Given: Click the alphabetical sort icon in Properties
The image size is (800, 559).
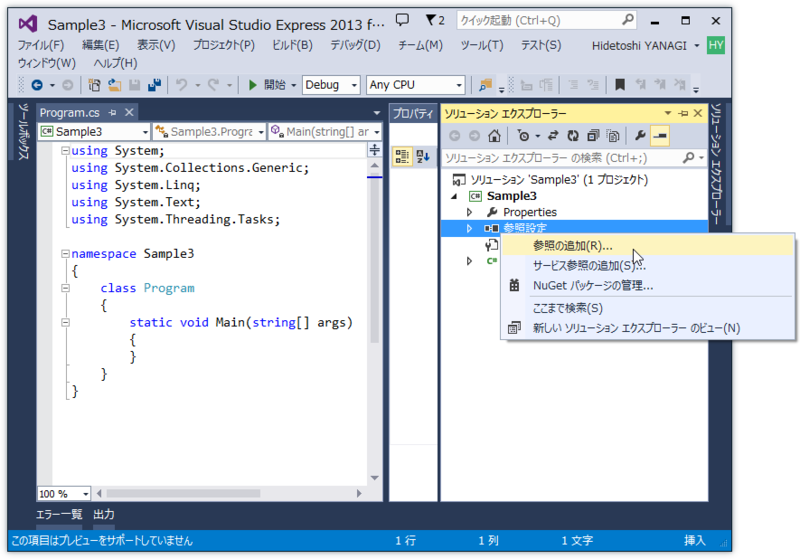Looking at the screenshot, I should 423,156.
